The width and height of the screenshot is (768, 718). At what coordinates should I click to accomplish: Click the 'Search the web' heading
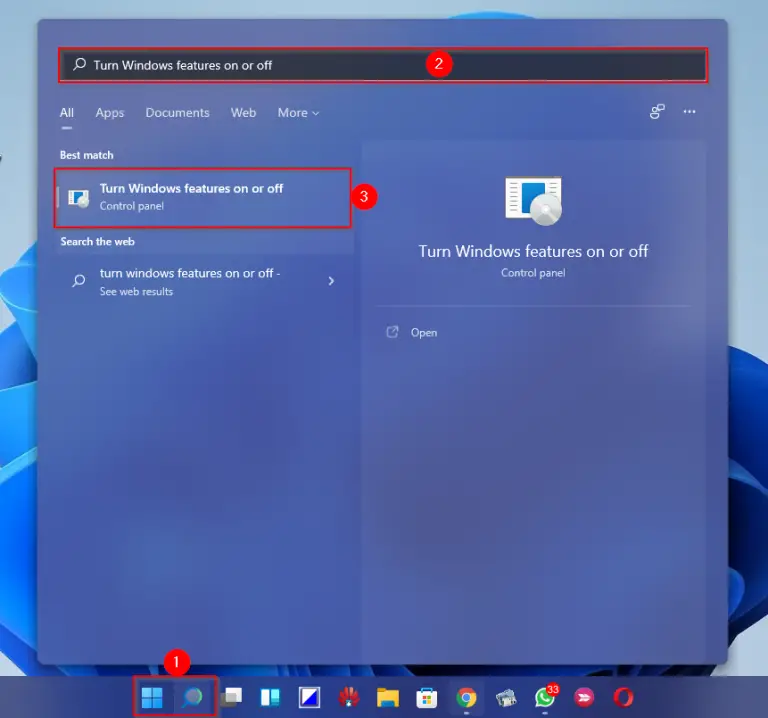(97, 241)
